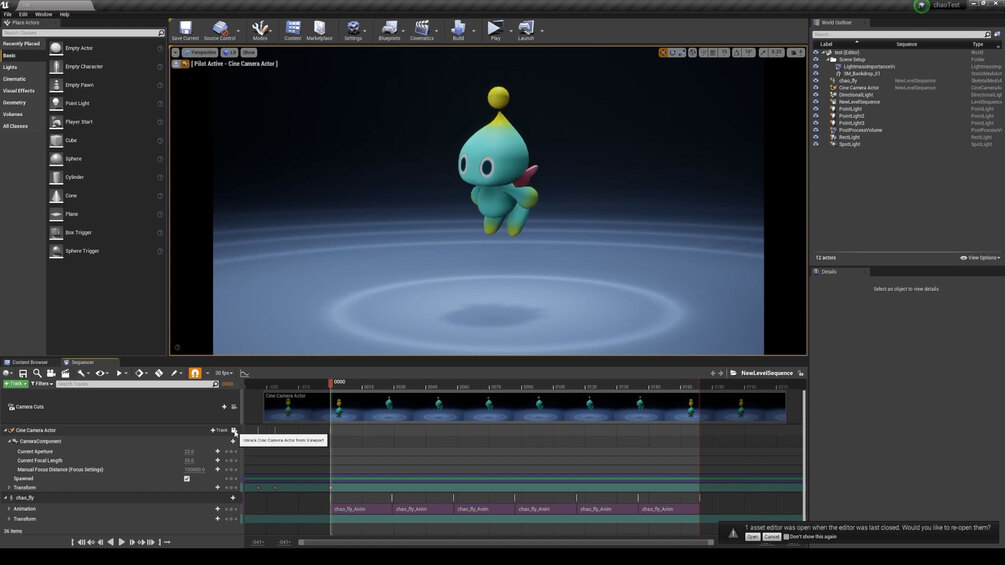Toggle DirectionalLight visibility eye

click(816, 95)
